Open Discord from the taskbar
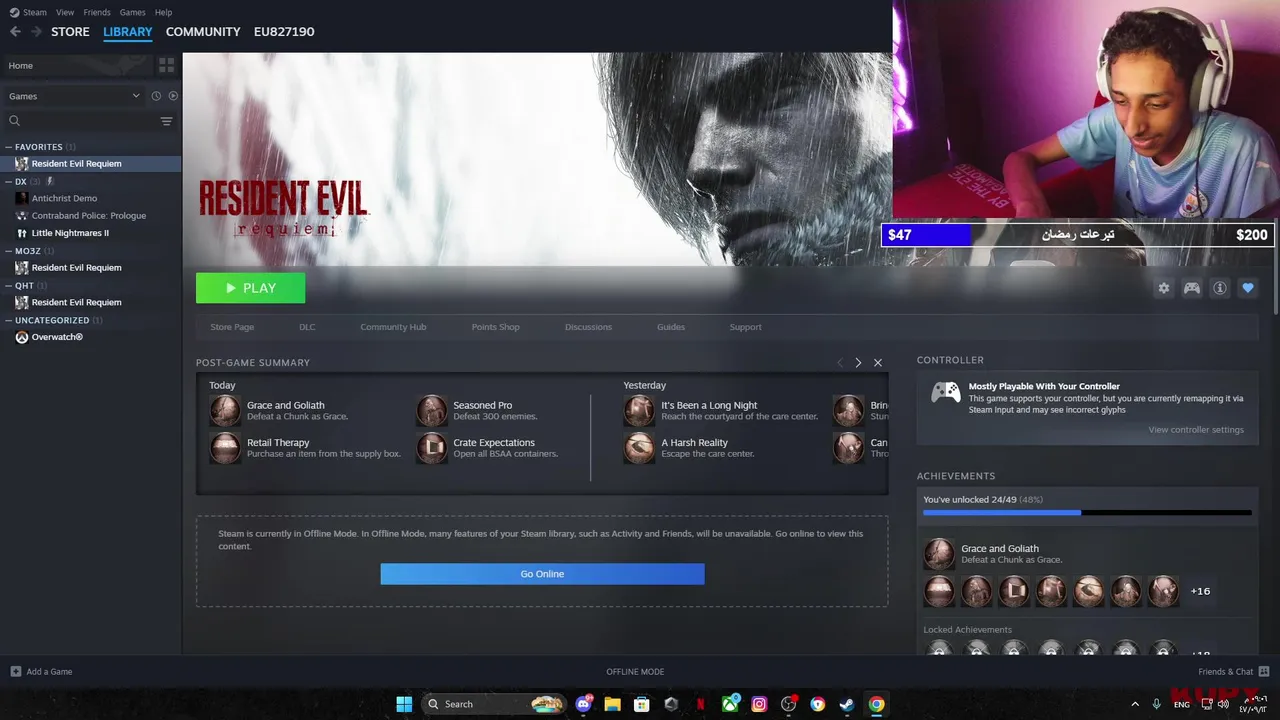This screenshot has width=1280, height=720. (583, 704)
